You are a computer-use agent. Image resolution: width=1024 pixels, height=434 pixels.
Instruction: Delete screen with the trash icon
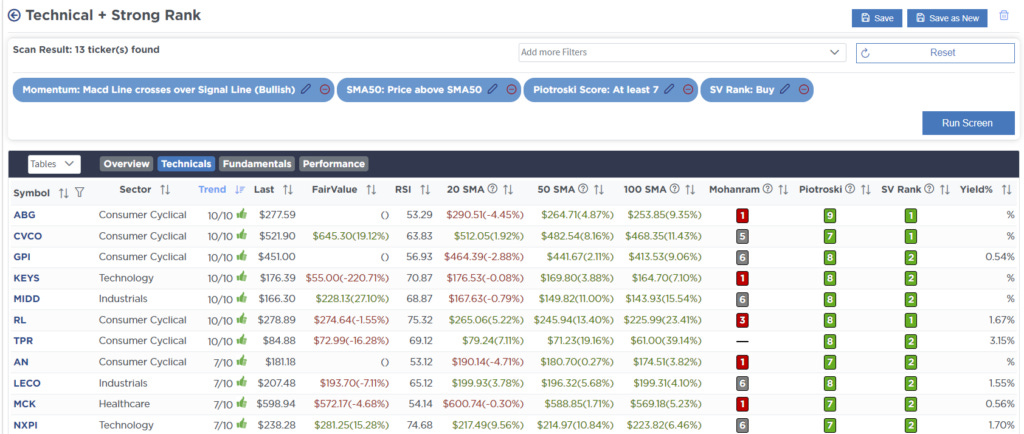coord(1004,17)
